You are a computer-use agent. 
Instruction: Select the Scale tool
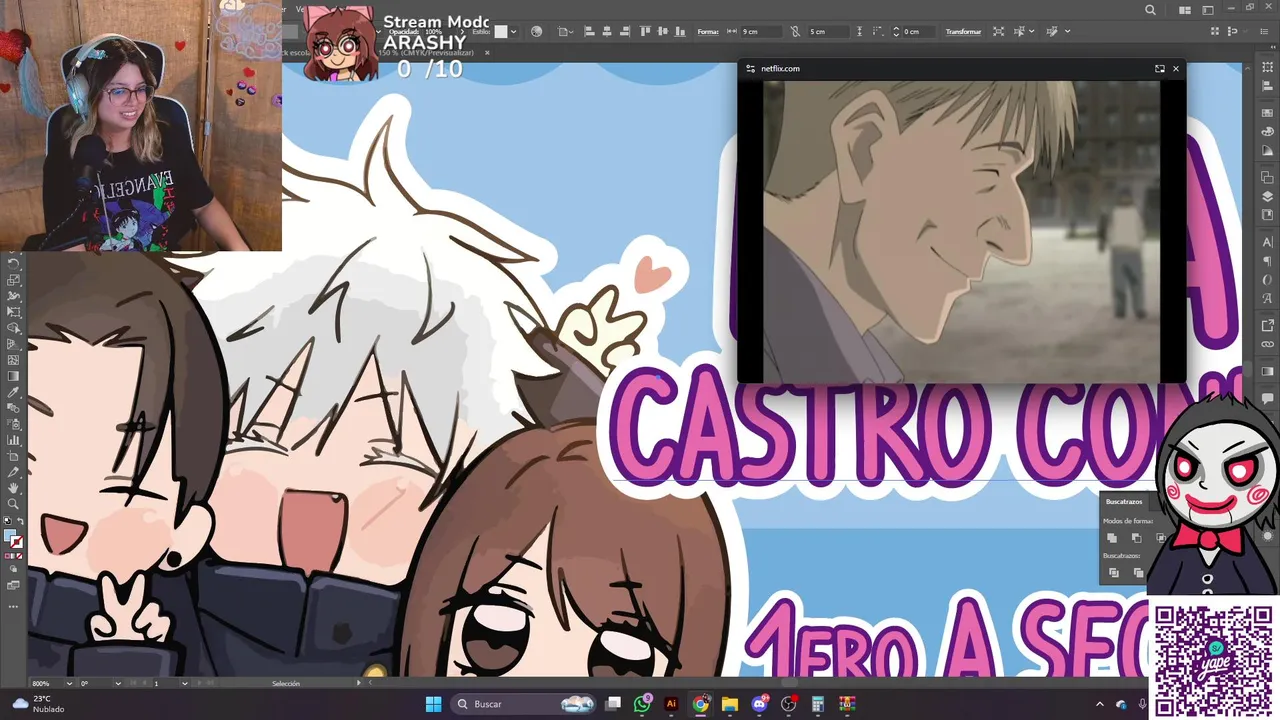click(x=14, y=281)
